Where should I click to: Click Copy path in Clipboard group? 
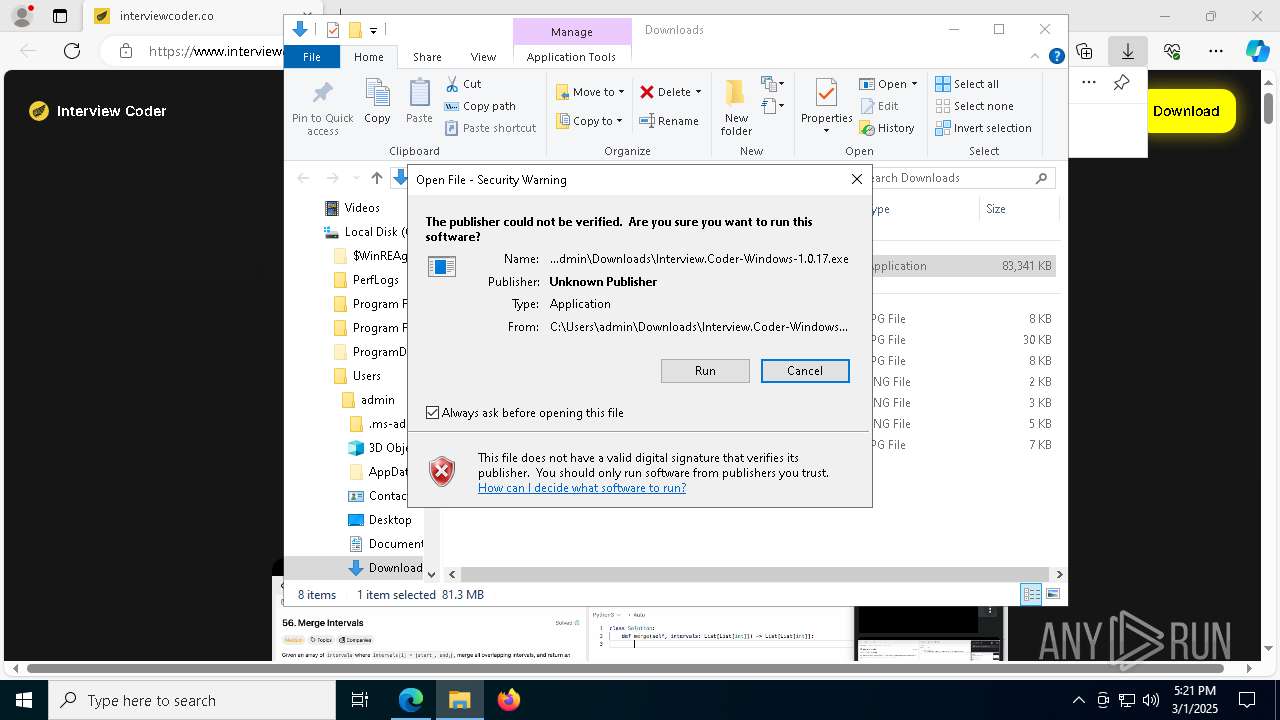tap(480, 106)
